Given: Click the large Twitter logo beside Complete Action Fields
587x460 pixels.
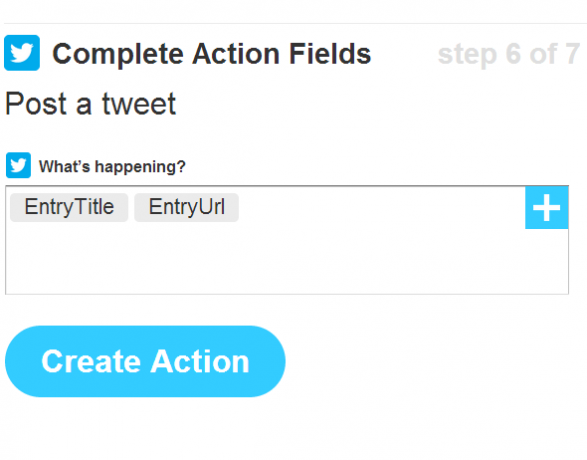Looking at the screenshot, I should click(x=22, y=53).
